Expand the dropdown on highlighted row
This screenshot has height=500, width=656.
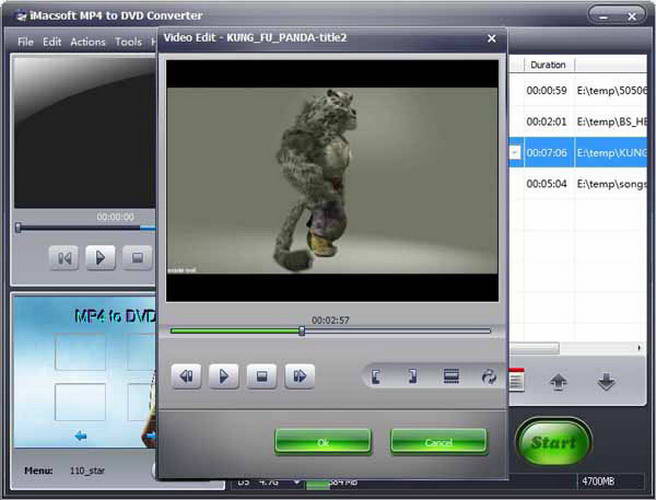point(515,152)
